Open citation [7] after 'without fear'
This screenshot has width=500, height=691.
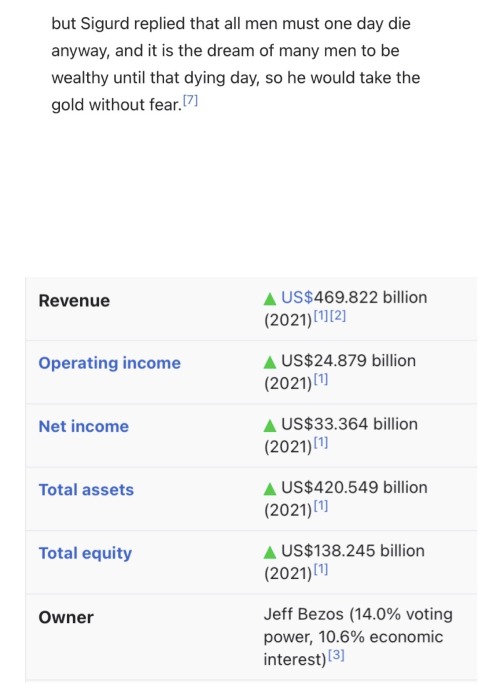pyautogui.click(x=190, y=101)
